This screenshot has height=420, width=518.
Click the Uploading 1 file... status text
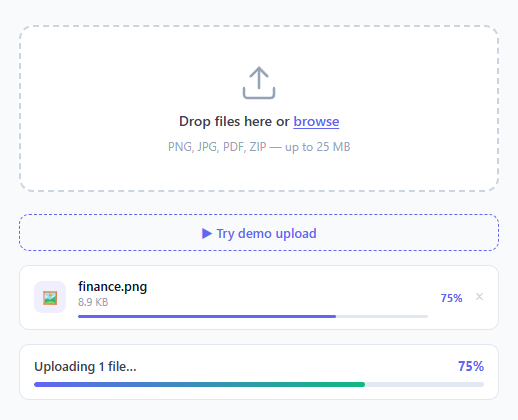tap(85, 367)
